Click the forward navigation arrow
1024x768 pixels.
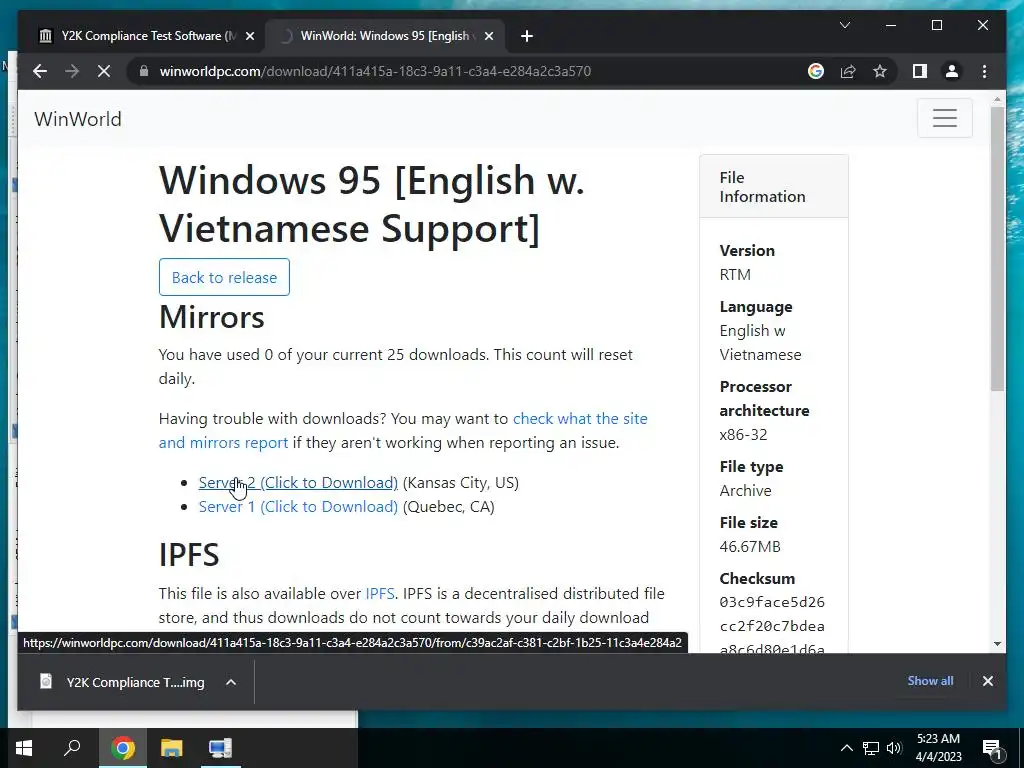click(72, 71)
